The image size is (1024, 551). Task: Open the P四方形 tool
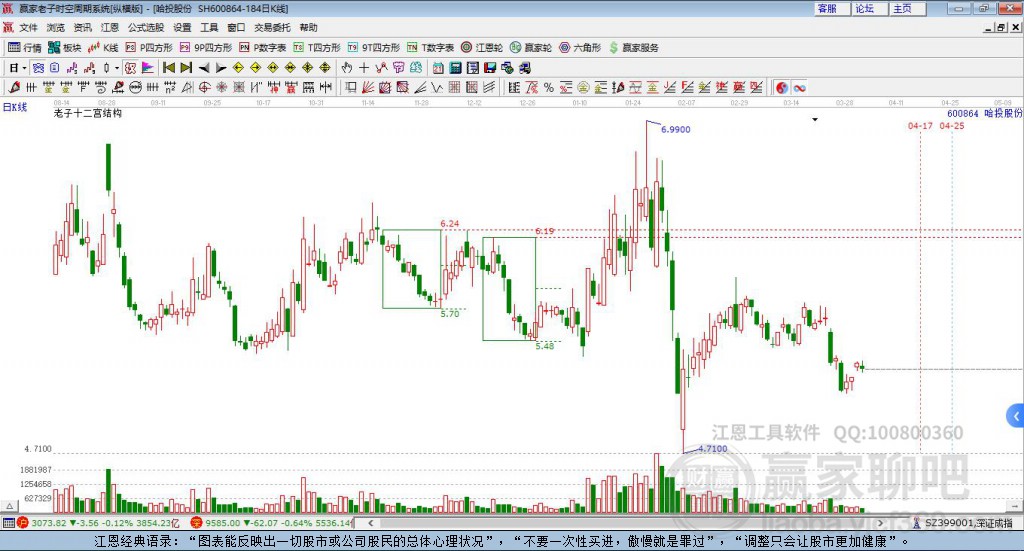[x=149, y=48]
